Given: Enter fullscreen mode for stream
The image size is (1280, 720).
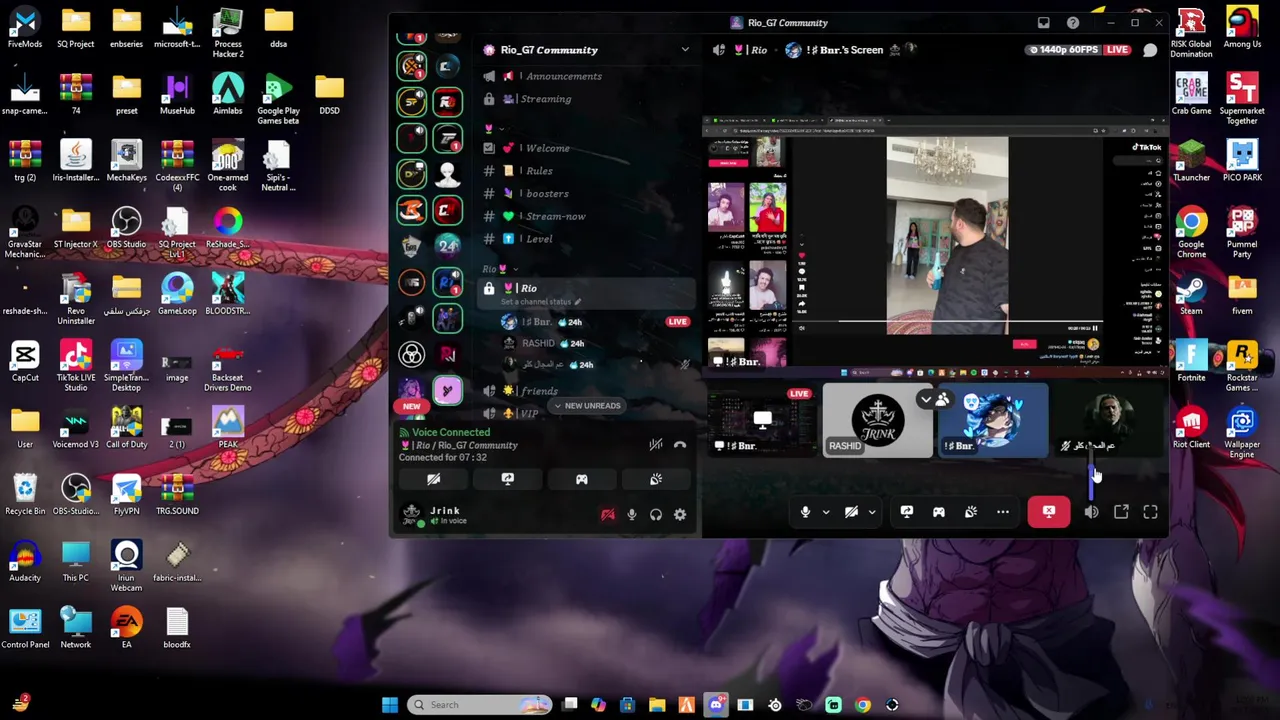Looking at the screenshot, I should 1150,512.
